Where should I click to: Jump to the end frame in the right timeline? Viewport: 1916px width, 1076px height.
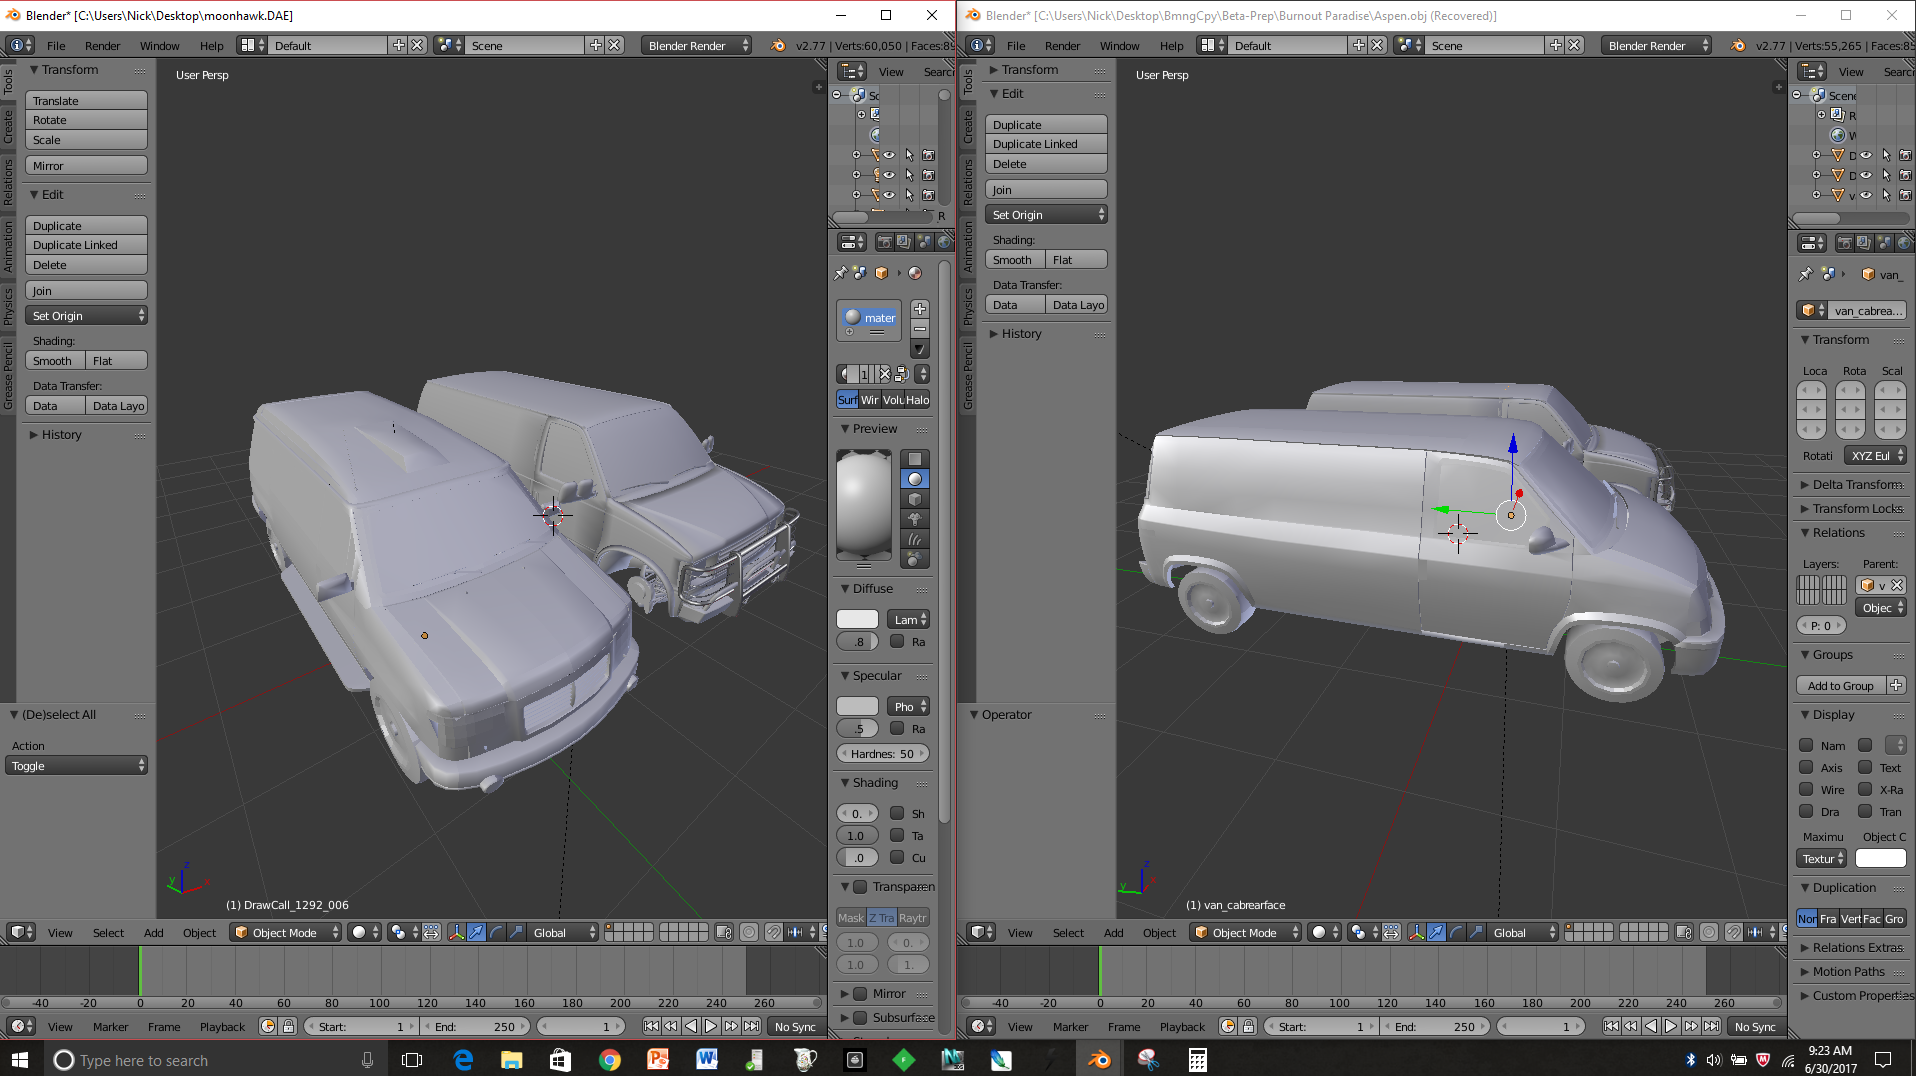click(1712, 1026)
